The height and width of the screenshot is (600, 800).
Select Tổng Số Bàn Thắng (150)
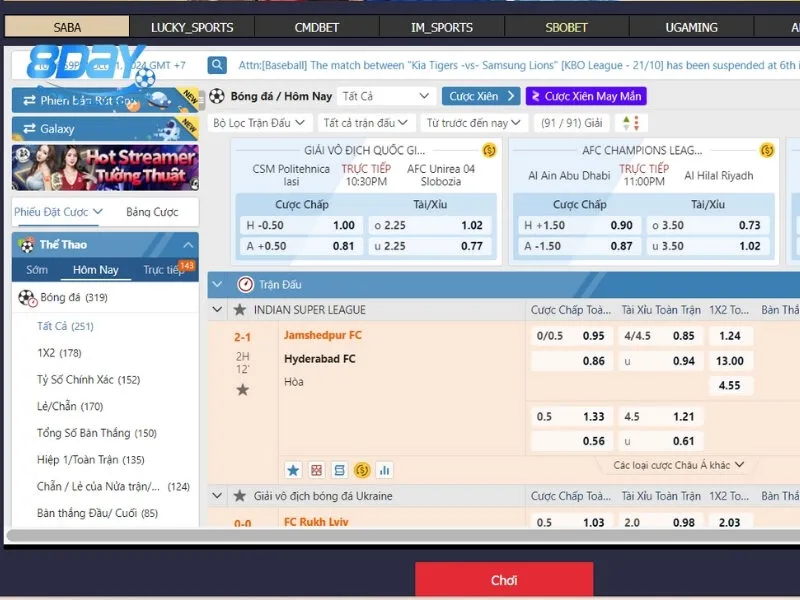point(96,433)
